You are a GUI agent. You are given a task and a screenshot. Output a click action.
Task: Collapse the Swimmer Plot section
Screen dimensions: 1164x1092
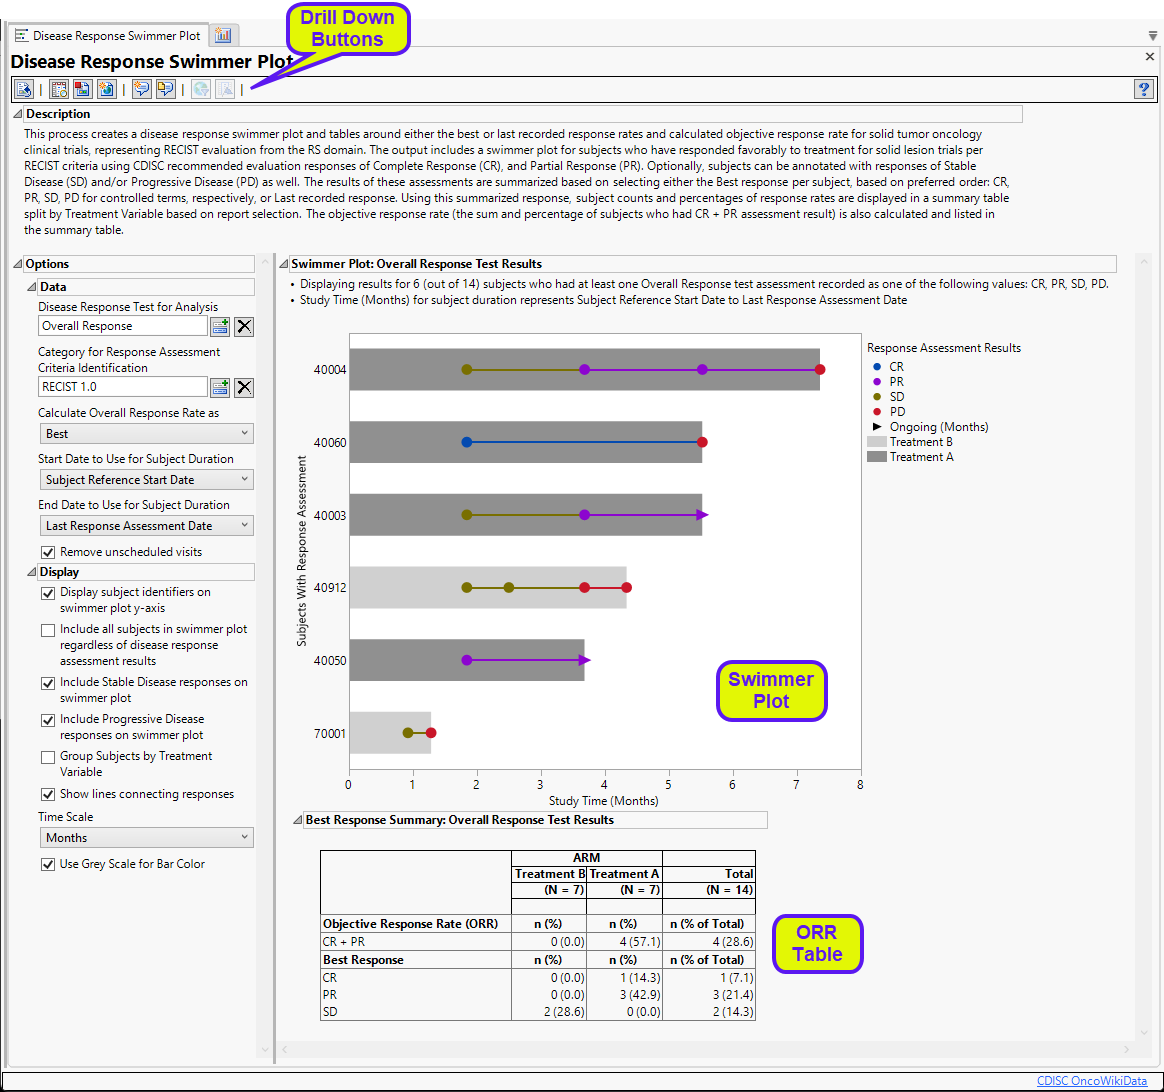(x=283, y=264)
